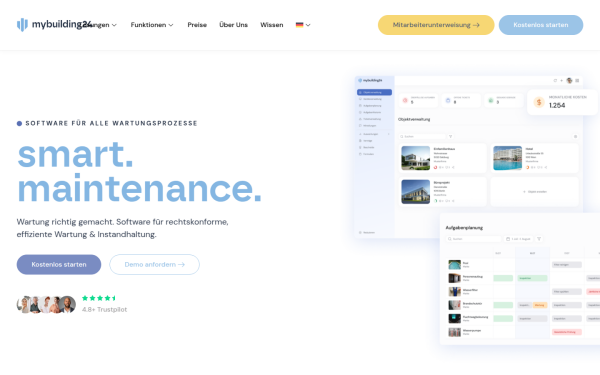
Task: Click the plus icon in dashboard top bar
Action: pos(561,80)
